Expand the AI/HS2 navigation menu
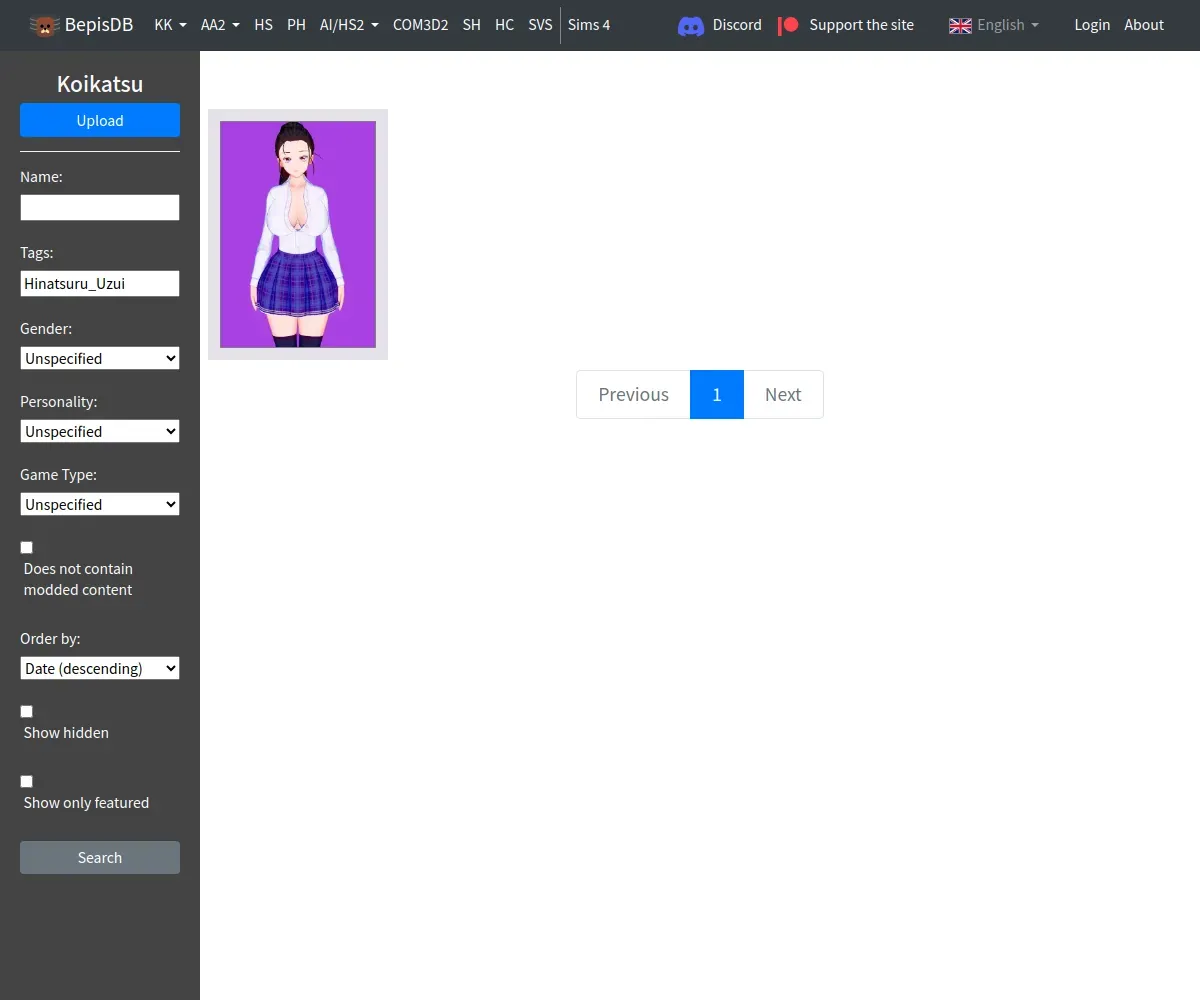 [x=349, y=25]
